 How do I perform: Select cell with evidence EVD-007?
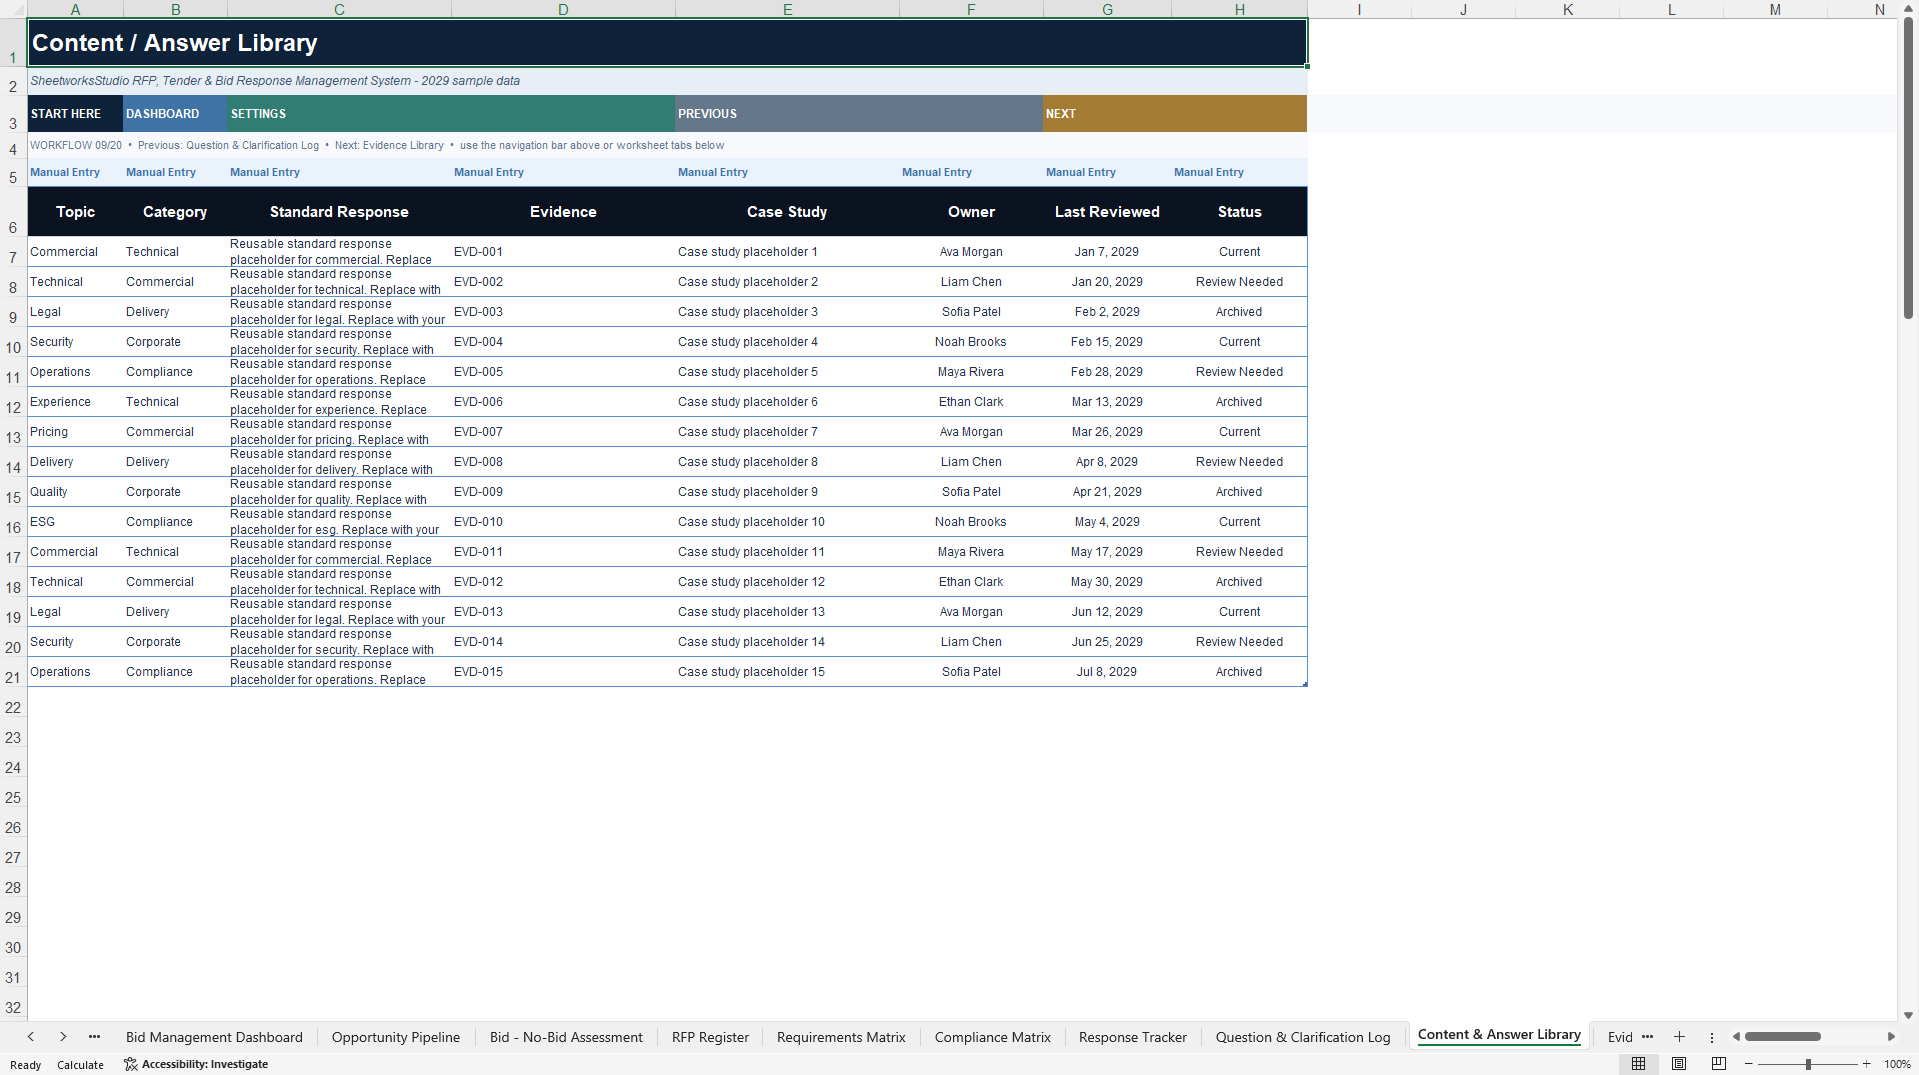point(563,432)
